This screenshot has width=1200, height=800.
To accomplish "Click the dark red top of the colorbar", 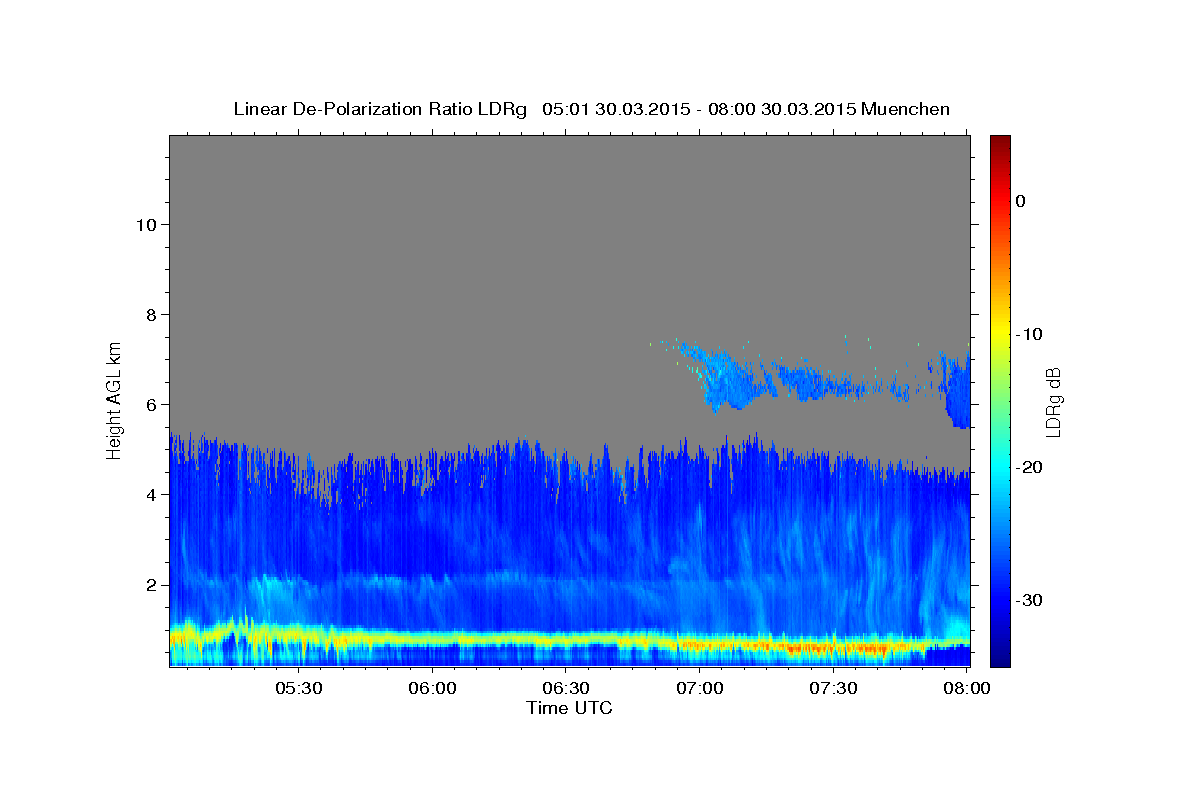I will click(1000, 145).
